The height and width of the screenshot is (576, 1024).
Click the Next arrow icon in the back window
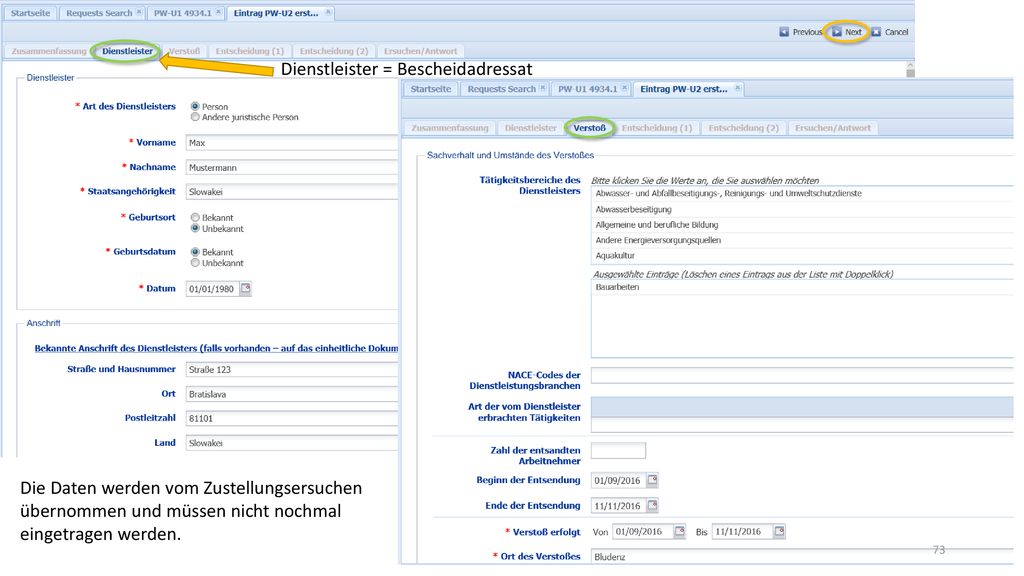click(837, 32)
